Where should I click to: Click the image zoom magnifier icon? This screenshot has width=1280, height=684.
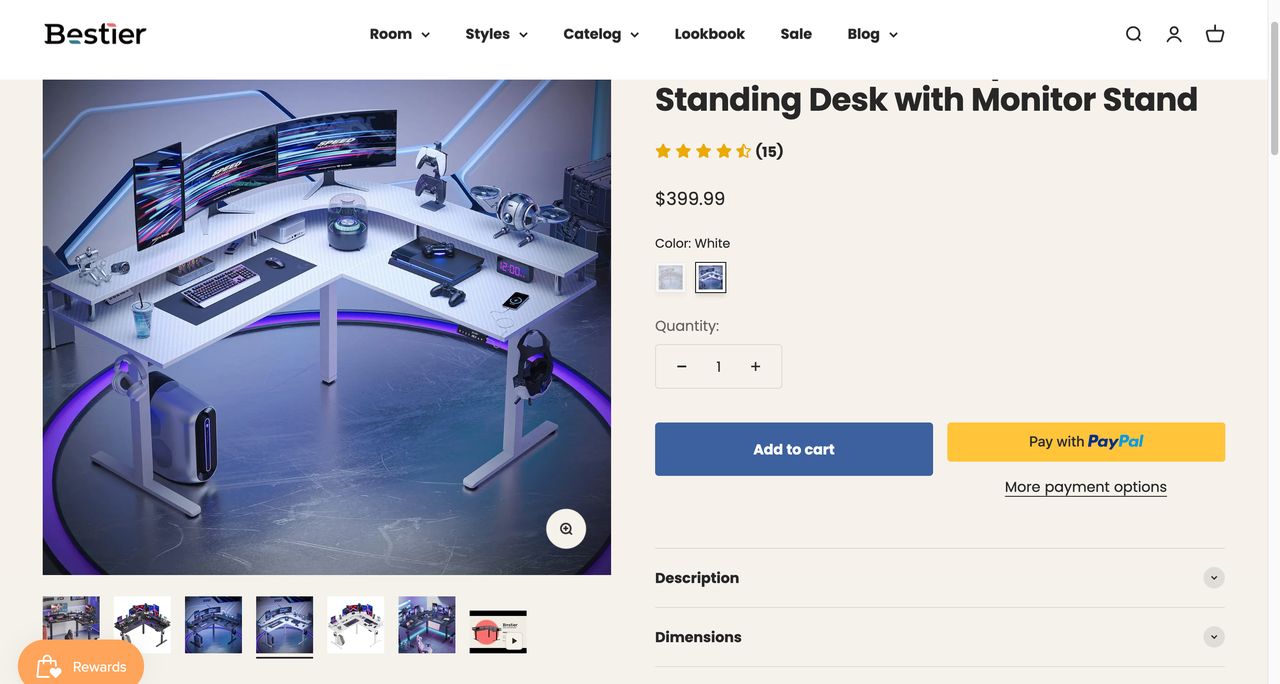pos(566,529)
